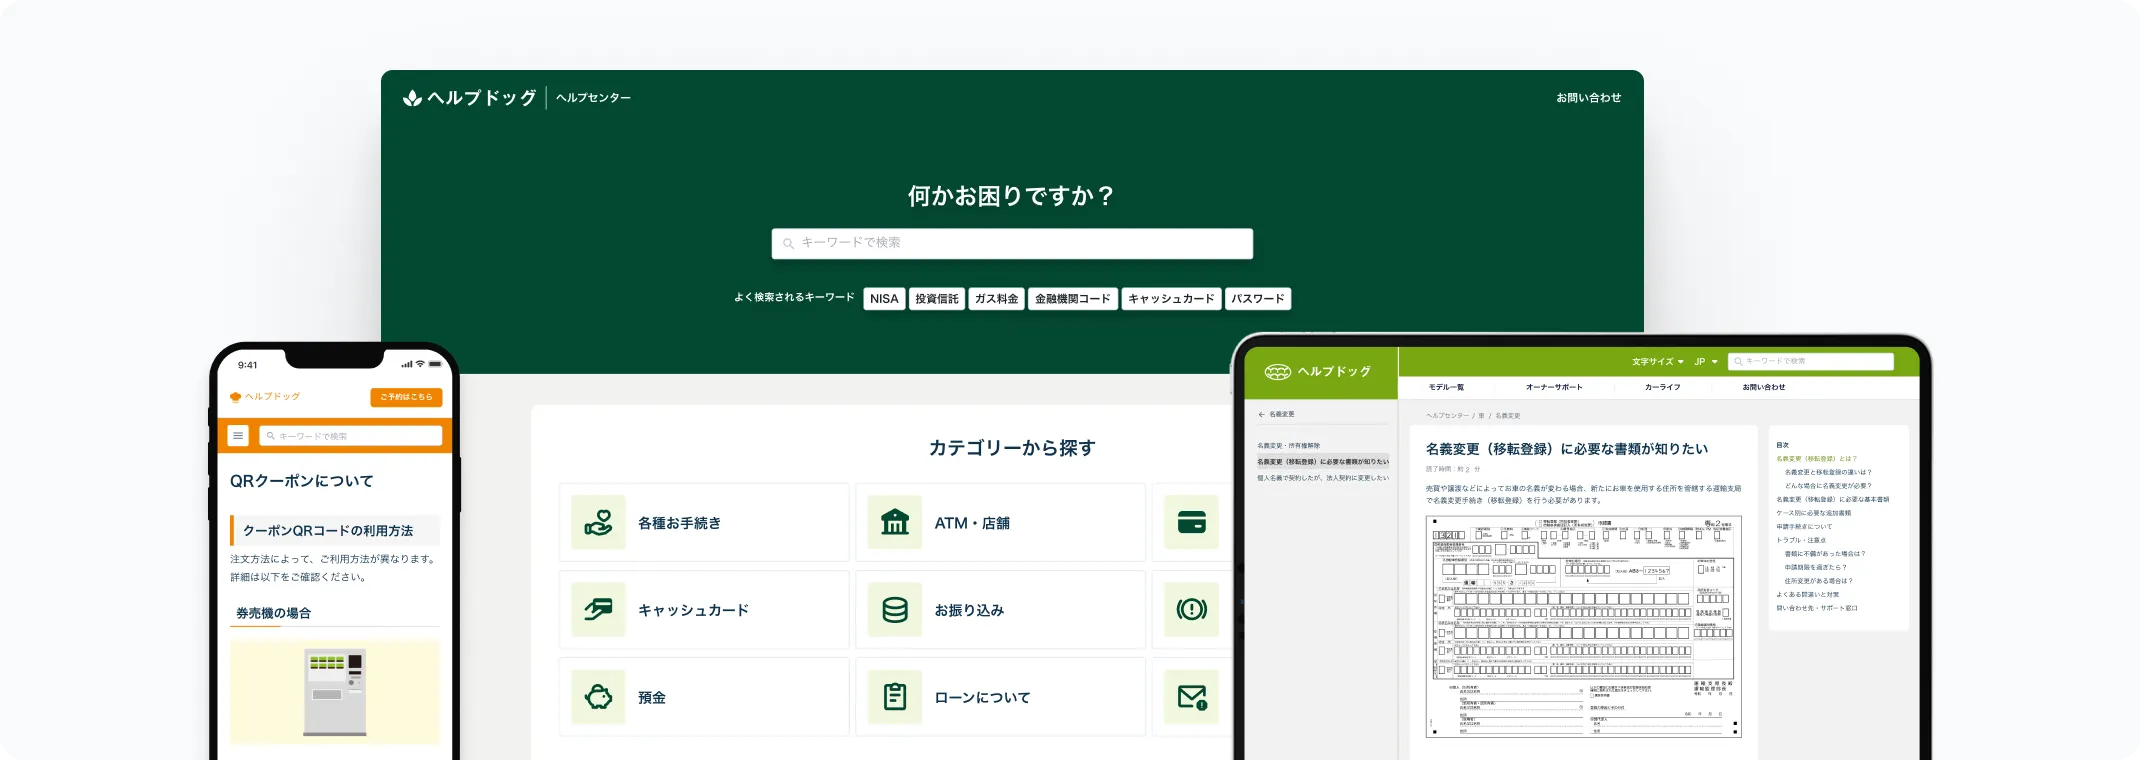
Task: Click the circled exclamation alert icon
Action: point(1191,609)
